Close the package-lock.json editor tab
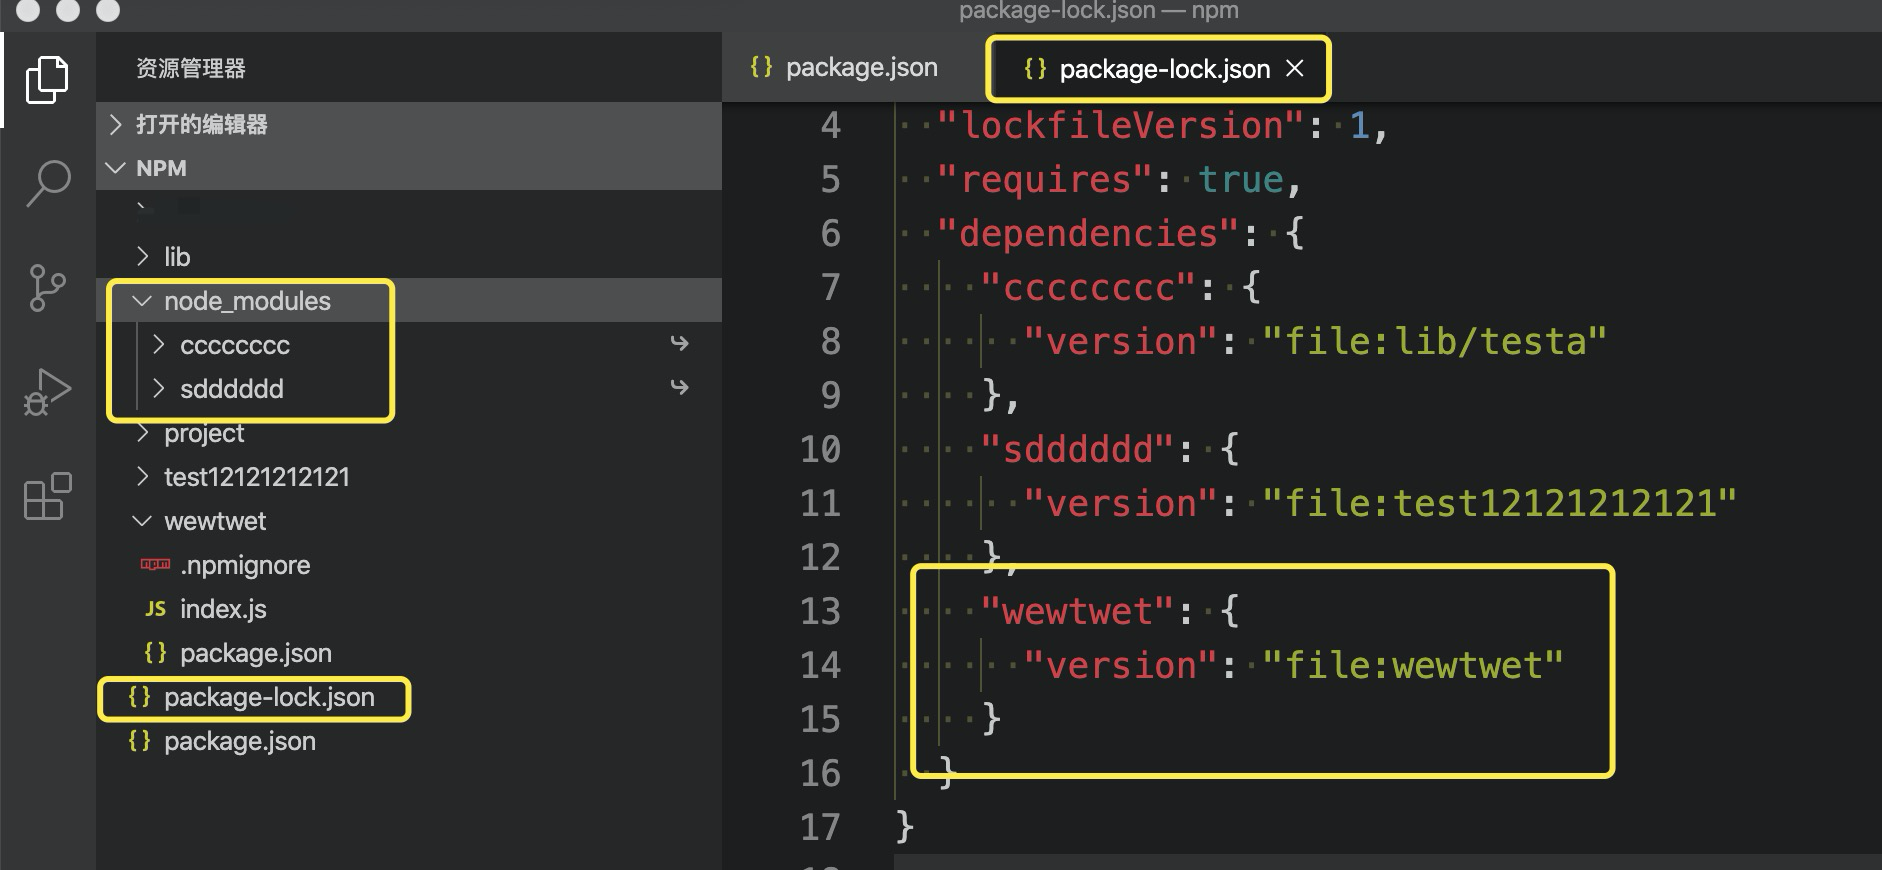The height and width of the screenshot is (870, 1882). click(x=1295, y=68)
